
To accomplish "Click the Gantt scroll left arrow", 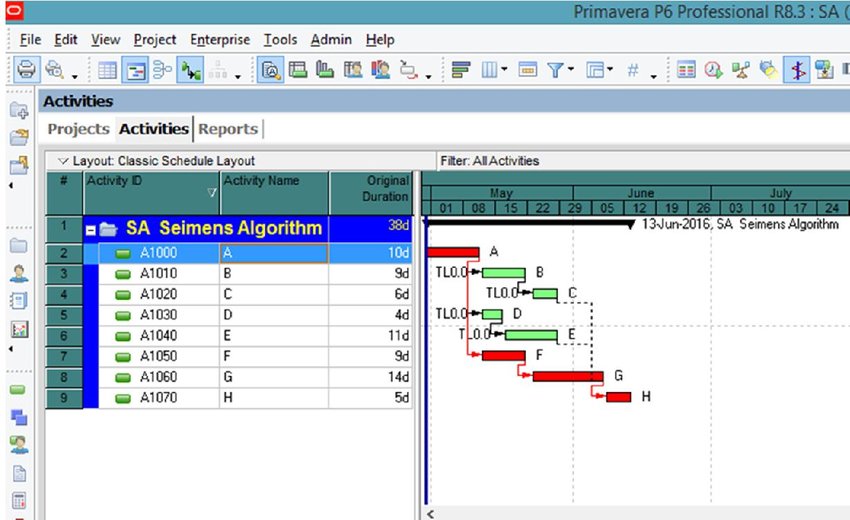I will point(430,513).
